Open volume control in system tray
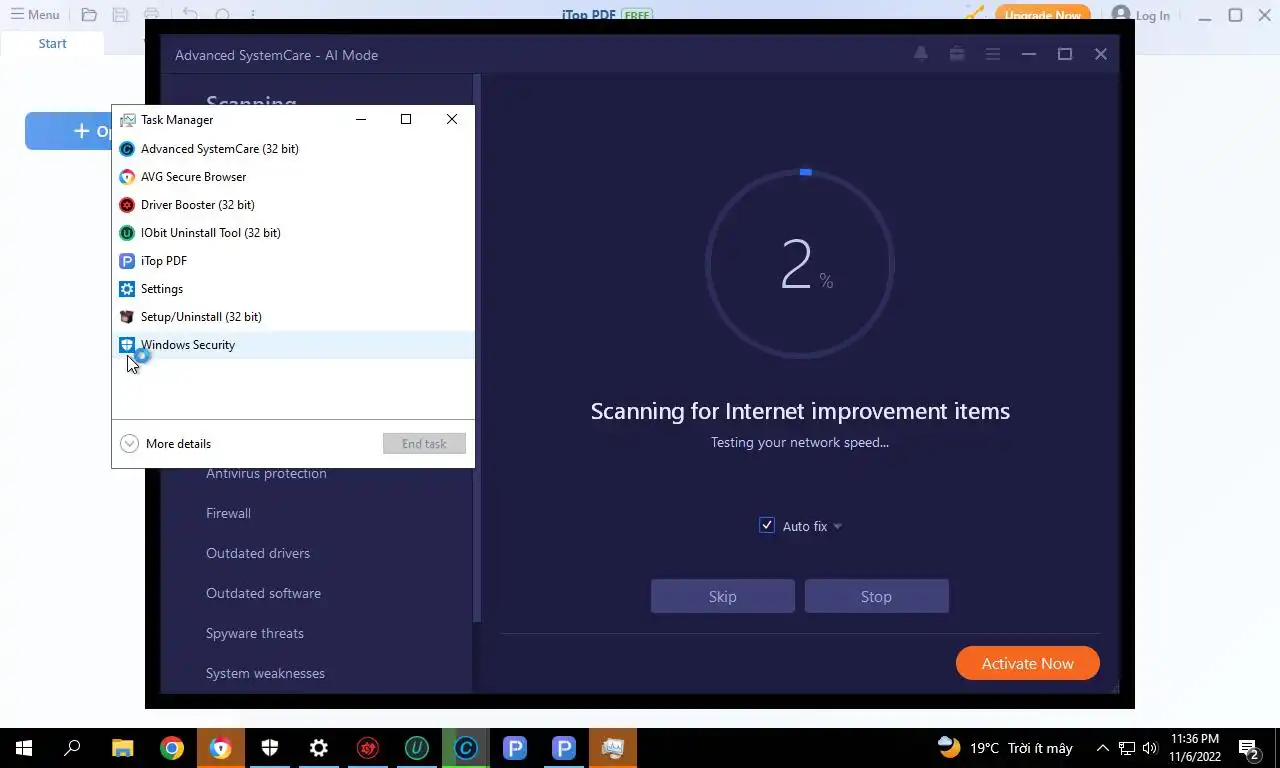The width and height of the screenshot is (1280, 768). pyautogui.click(x=1150, y=748)
